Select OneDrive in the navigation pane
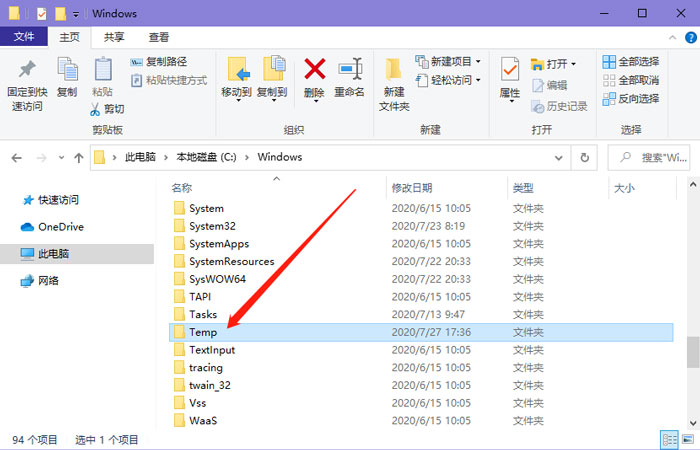 point(57,227)
